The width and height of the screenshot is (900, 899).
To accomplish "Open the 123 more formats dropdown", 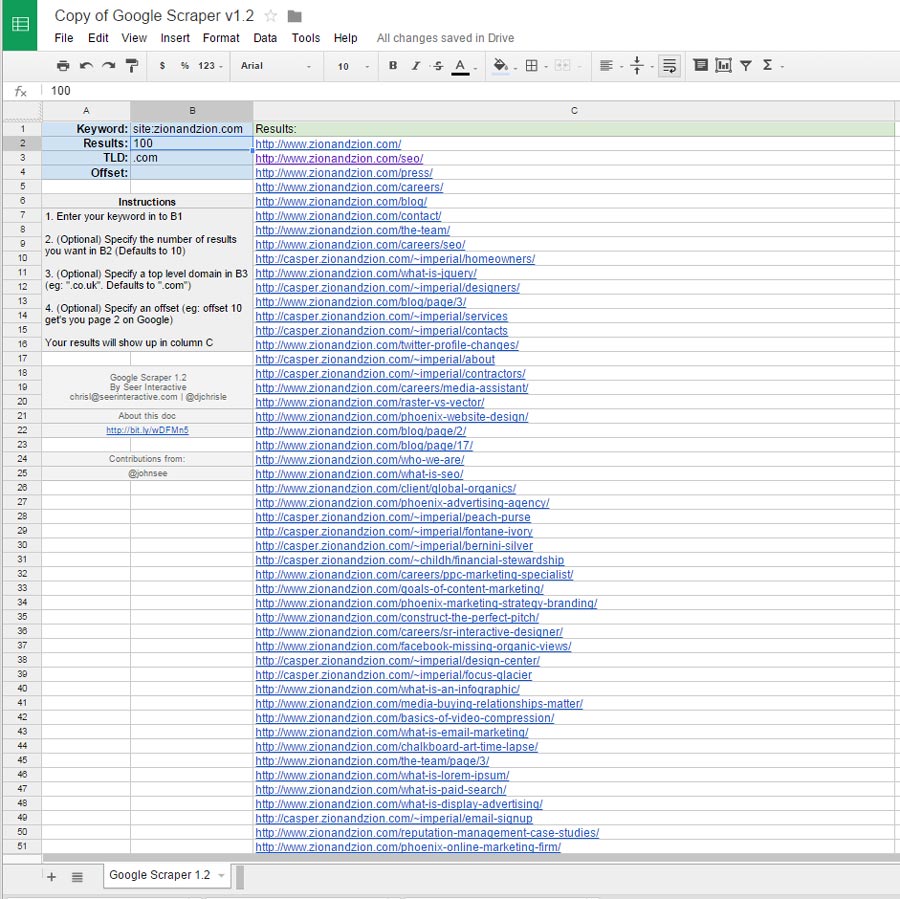I will point(210,65).
